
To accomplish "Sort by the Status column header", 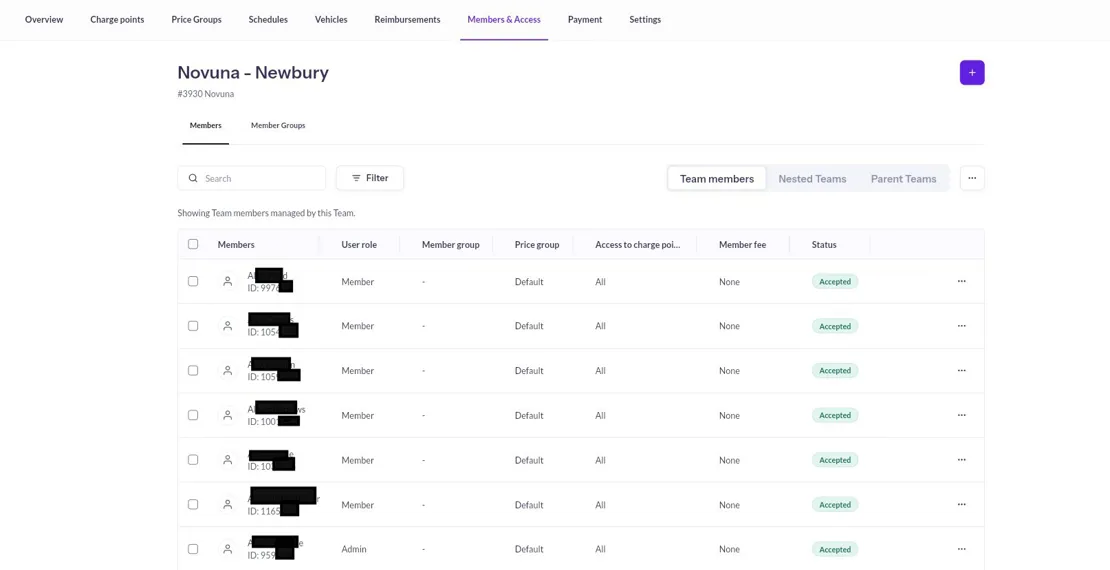I will 824,245.
